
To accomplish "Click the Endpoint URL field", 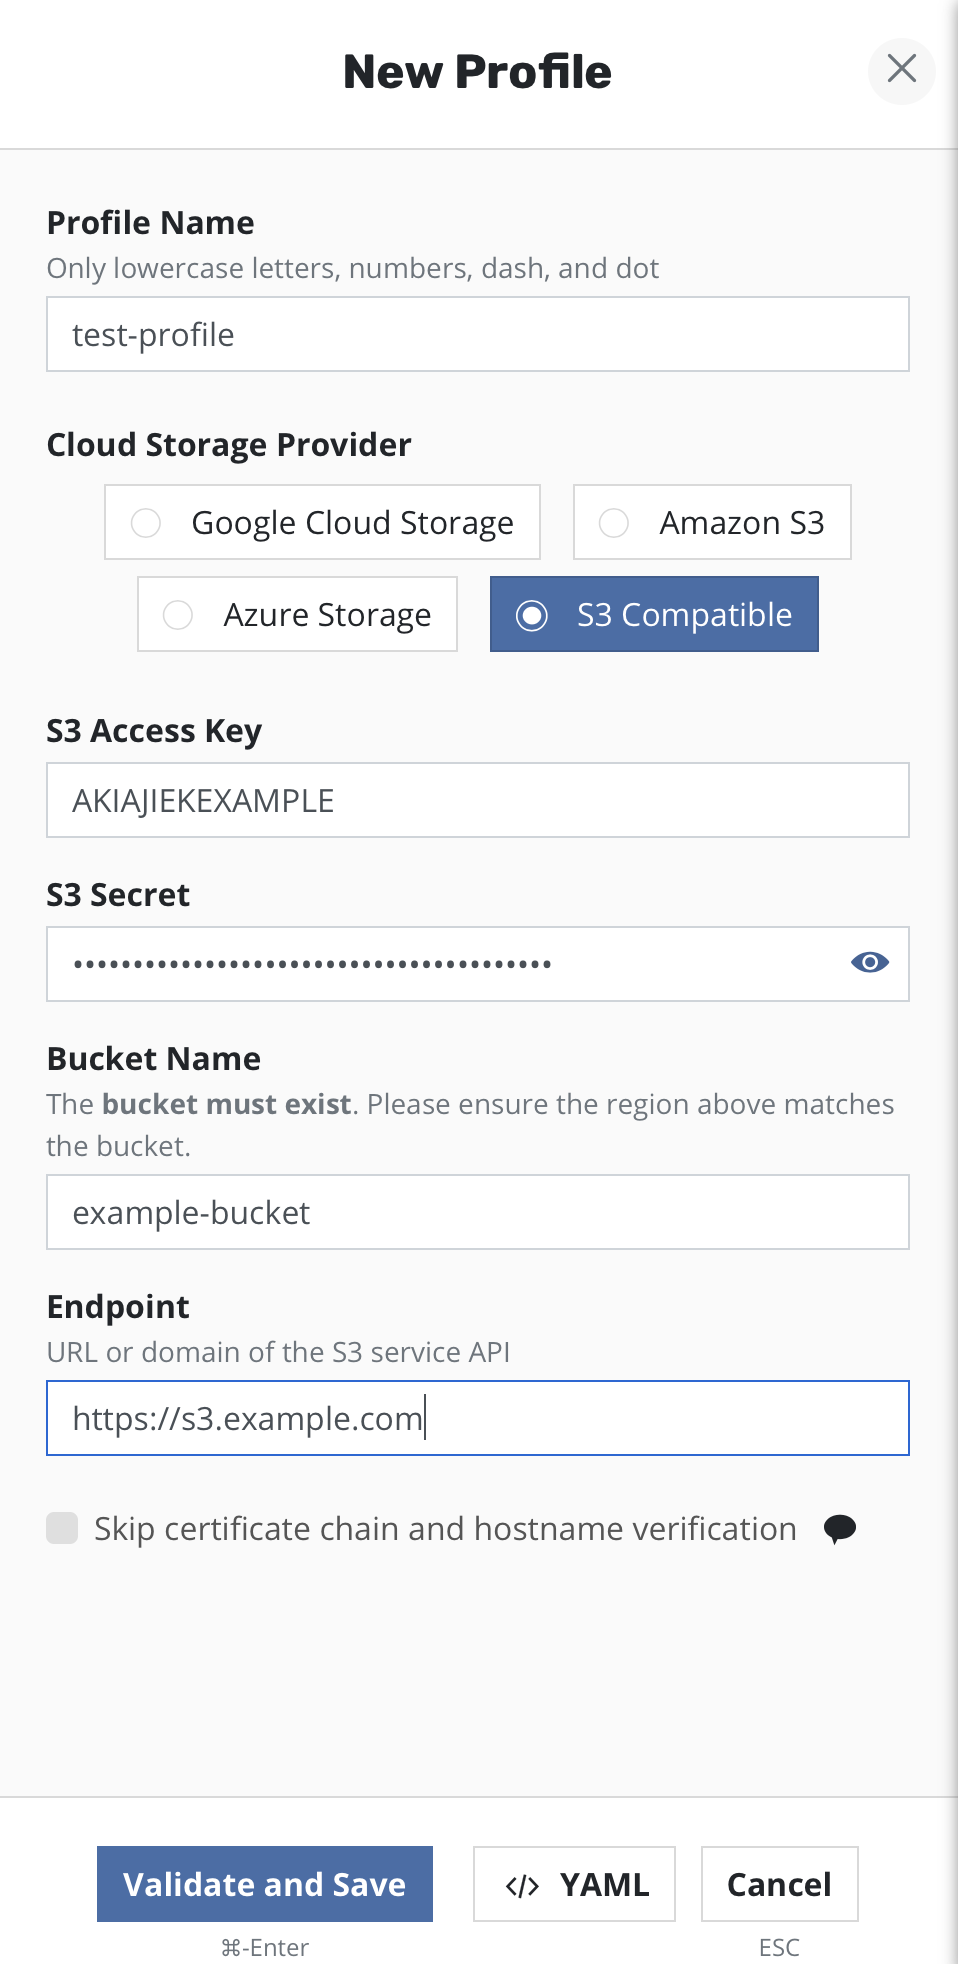I will tap(477, 1418).
